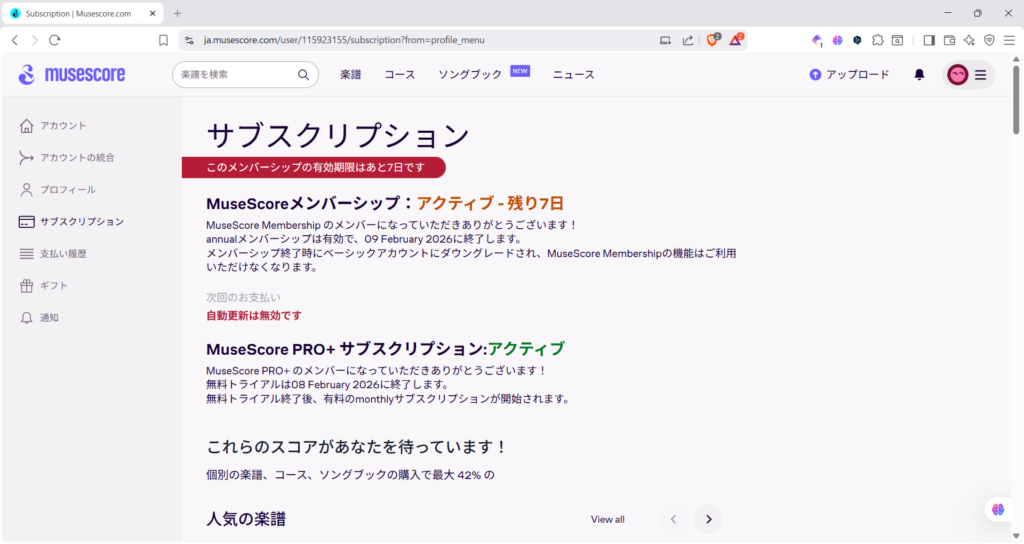Click the アップロード upload button
Viewport: 1024px width, 544px height.
849,75
